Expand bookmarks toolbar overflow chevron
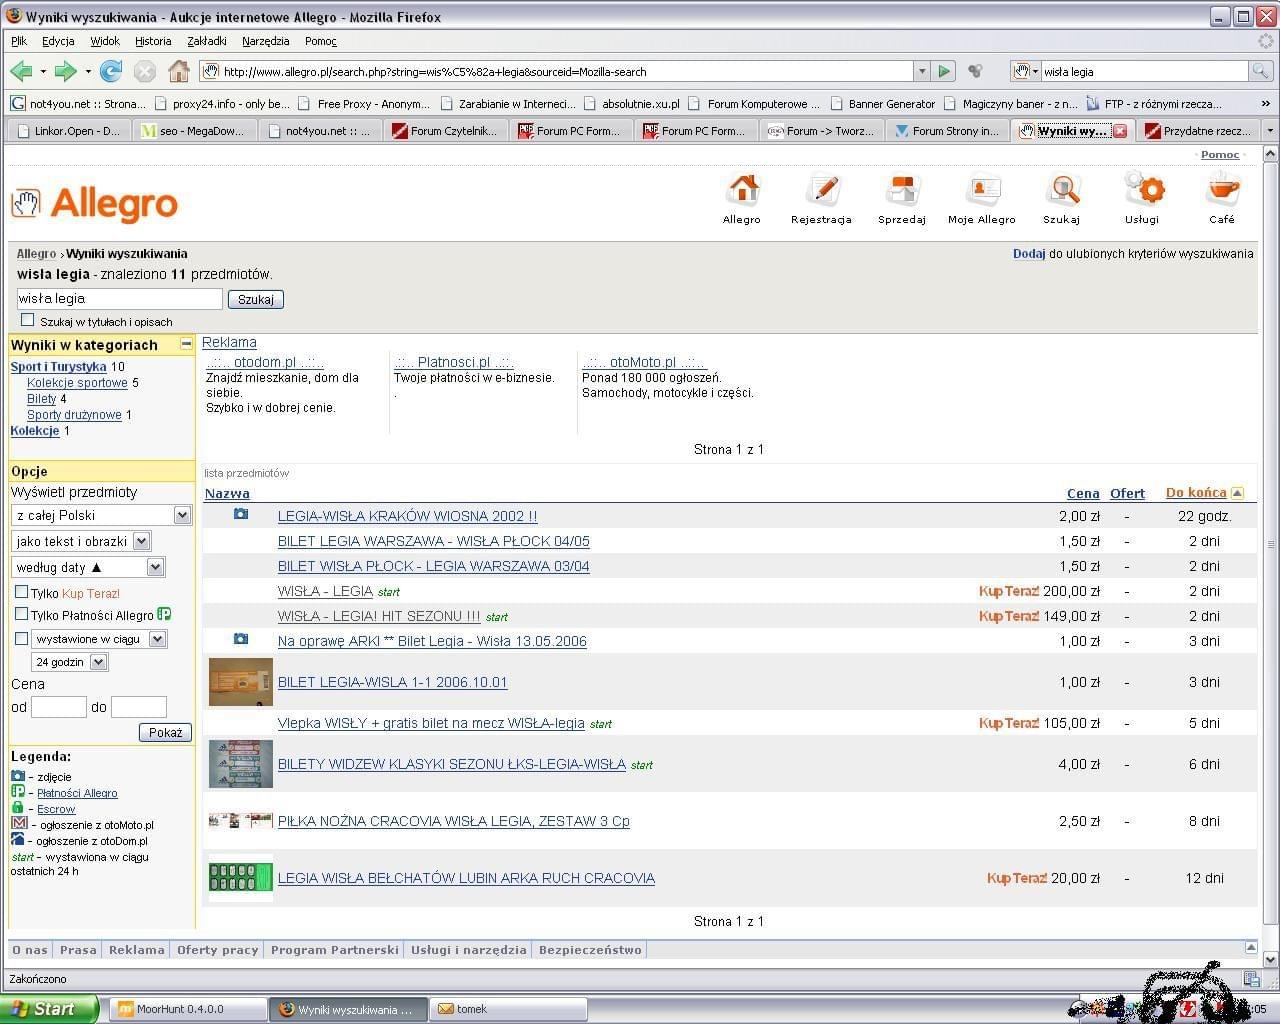This screenshot has width=1280, height=1024. coord(1266,104)
